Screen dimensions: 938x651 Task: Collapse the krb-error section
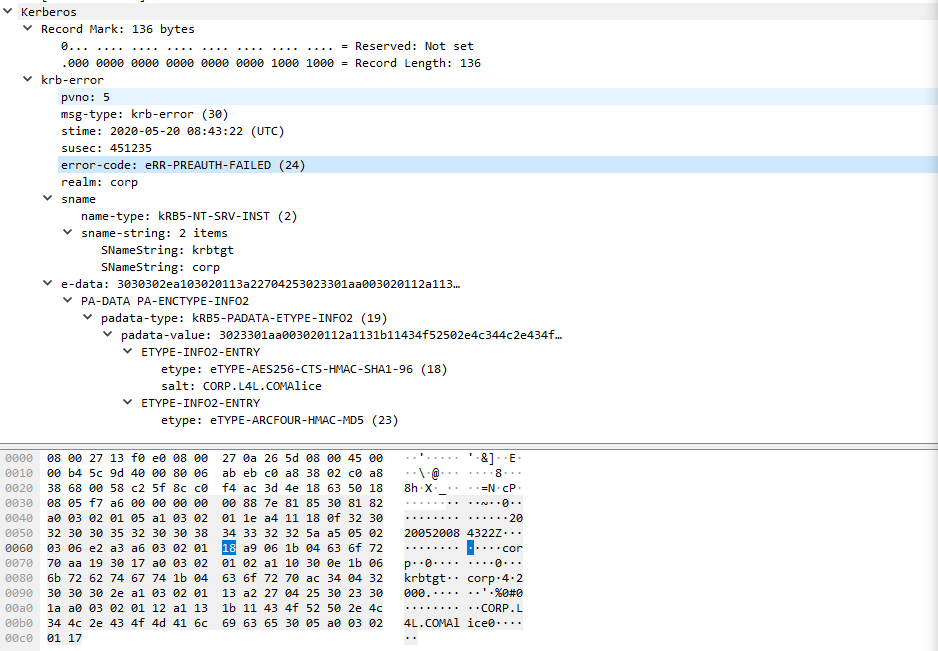pyautogui.click(x=28, y=80)
